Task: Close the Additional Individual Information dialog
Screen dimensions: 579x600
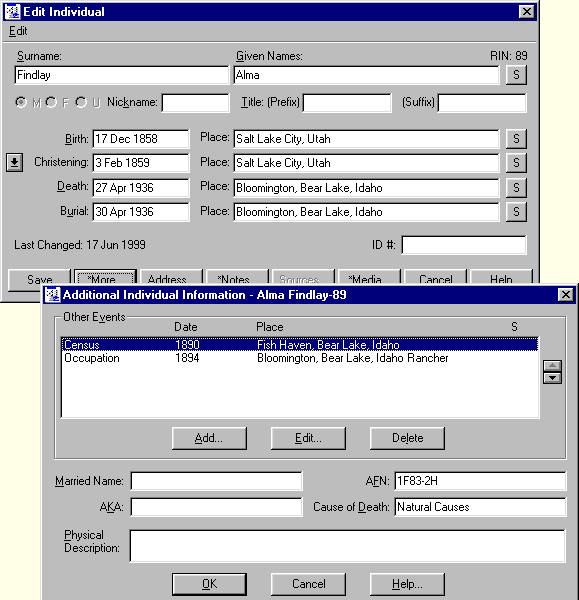Action: click(566, 295)
